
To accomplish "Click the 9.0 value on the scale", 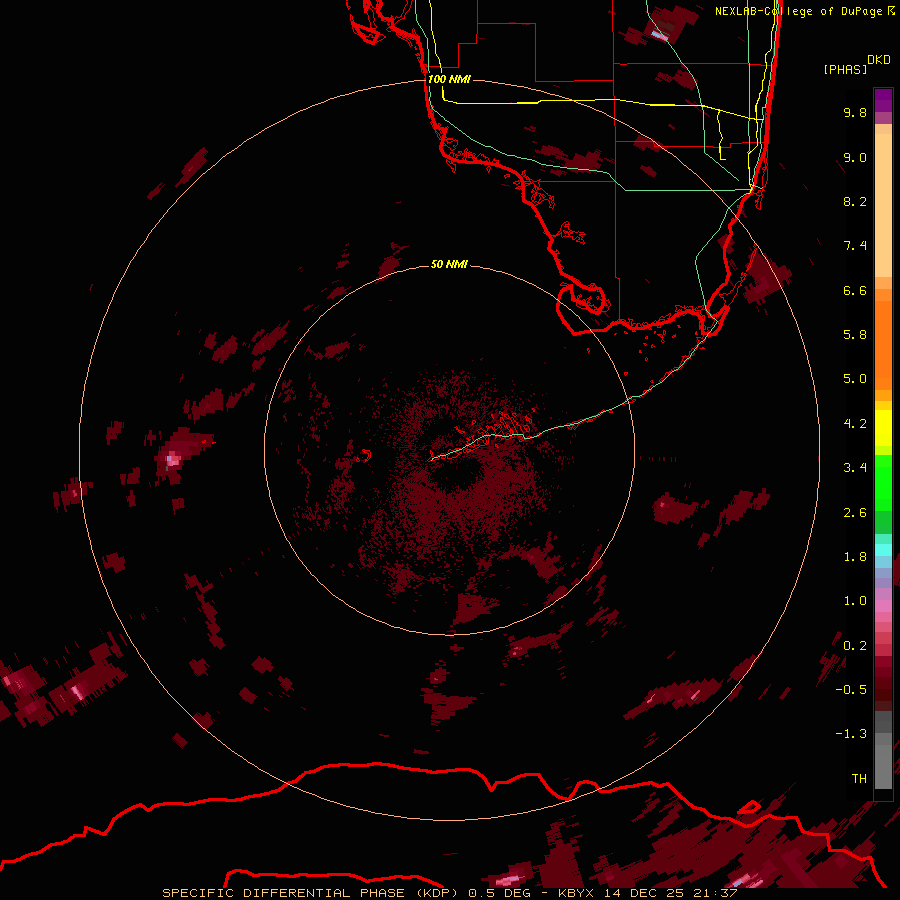I will point(855,157).
